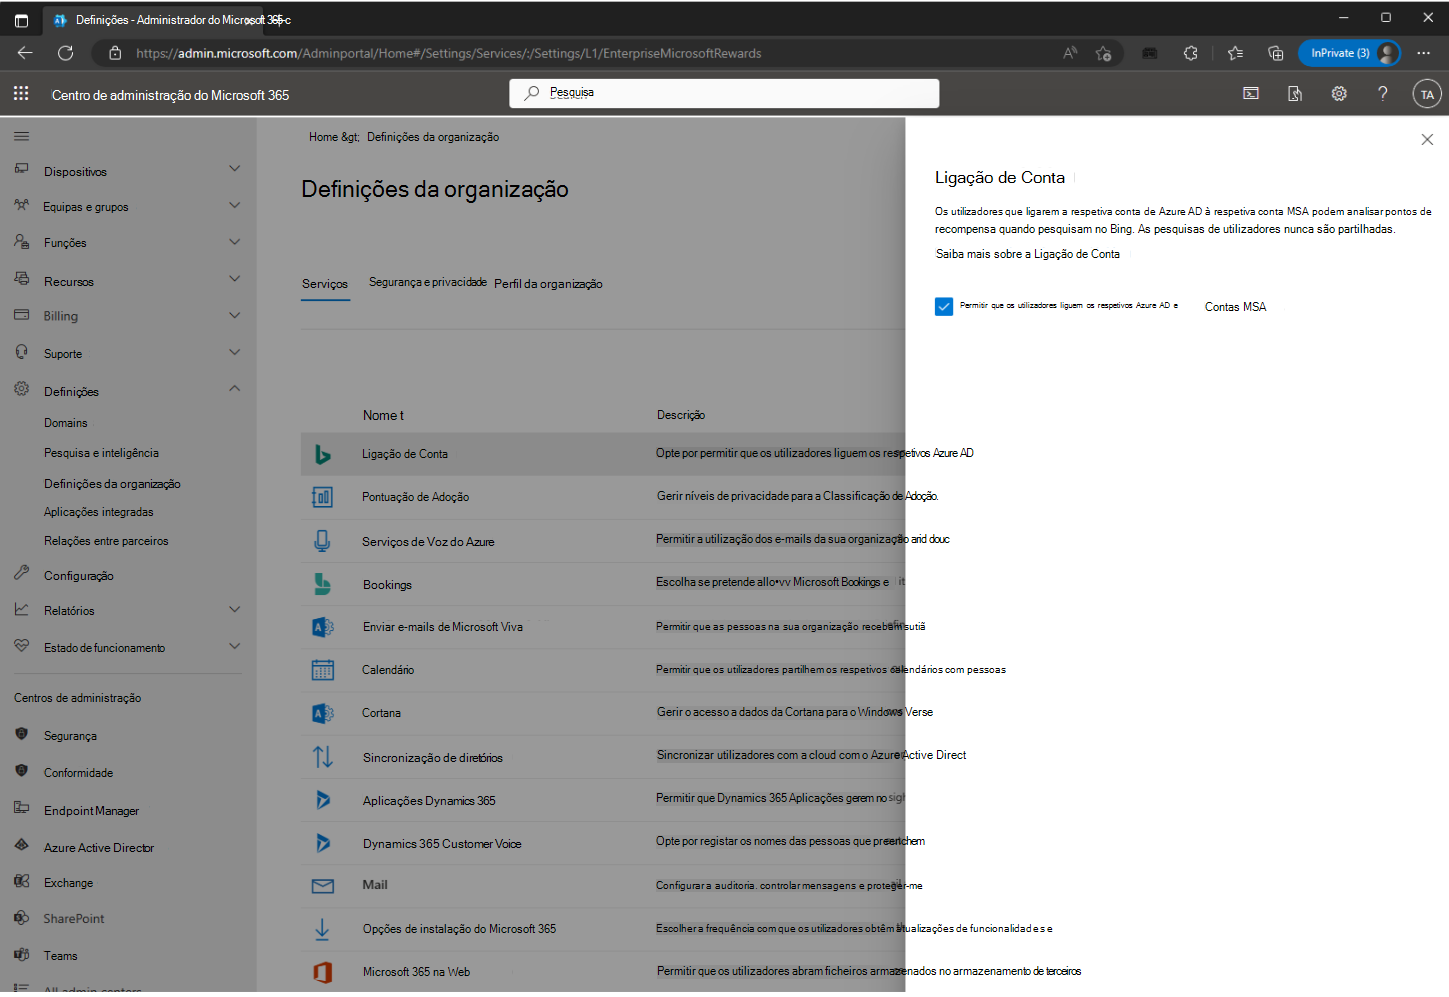Expand the Billing section chevron
The height and width of the screenshot is (997, 1449).
coord(234,315)
